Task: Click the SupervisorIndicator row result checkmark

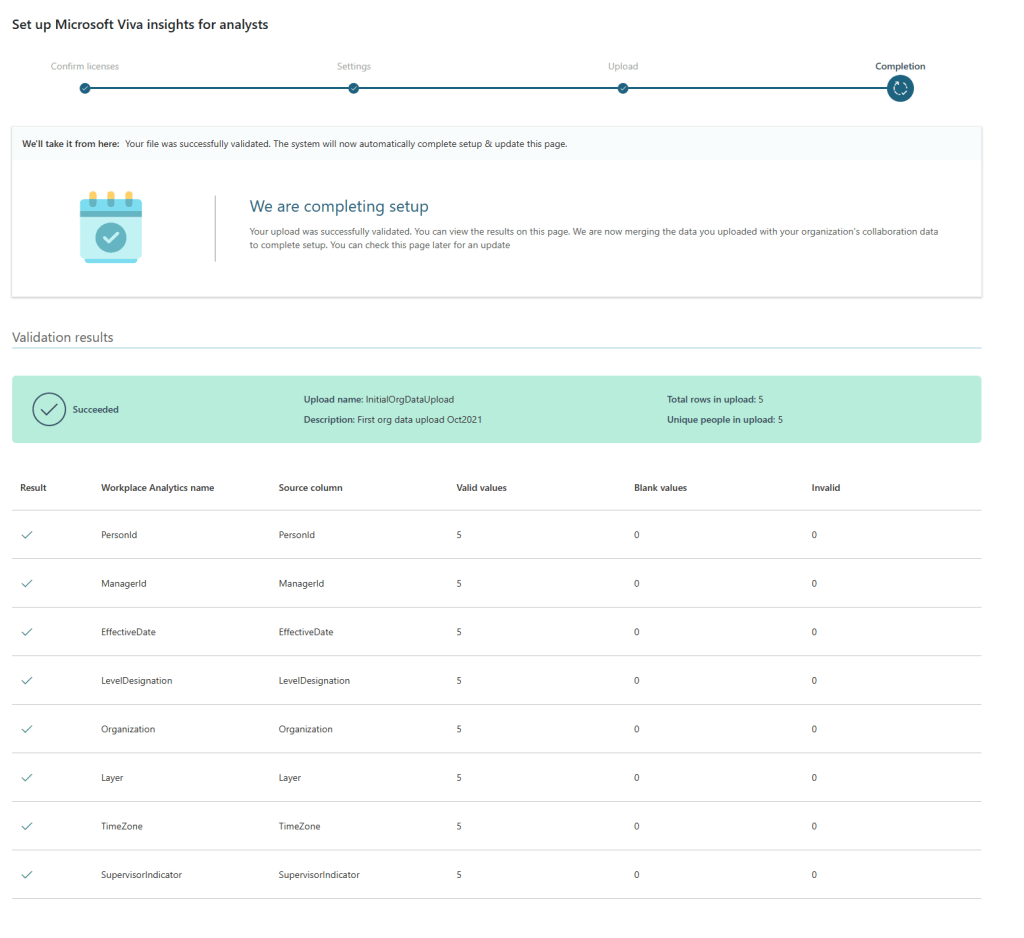Action: tap(27, 874)
